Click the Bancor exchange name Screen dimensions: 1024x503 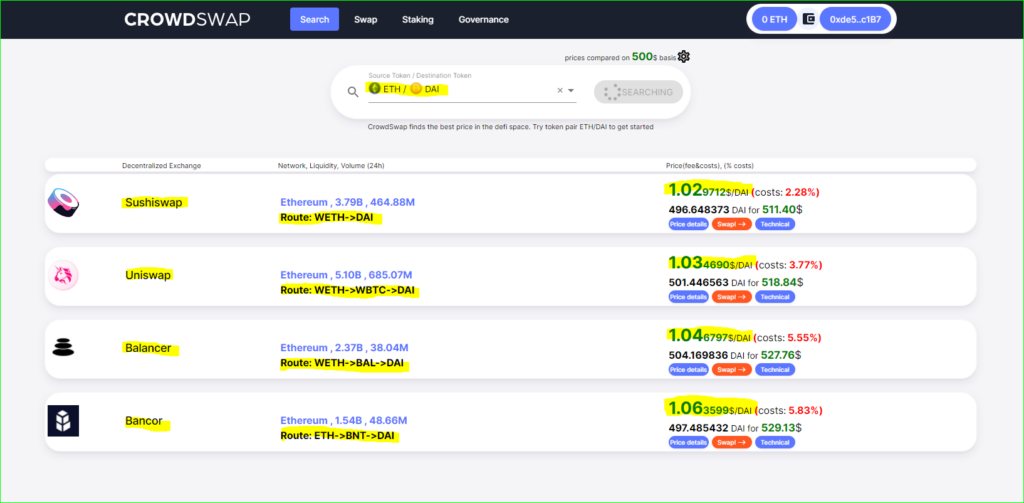tap(144, 421)
